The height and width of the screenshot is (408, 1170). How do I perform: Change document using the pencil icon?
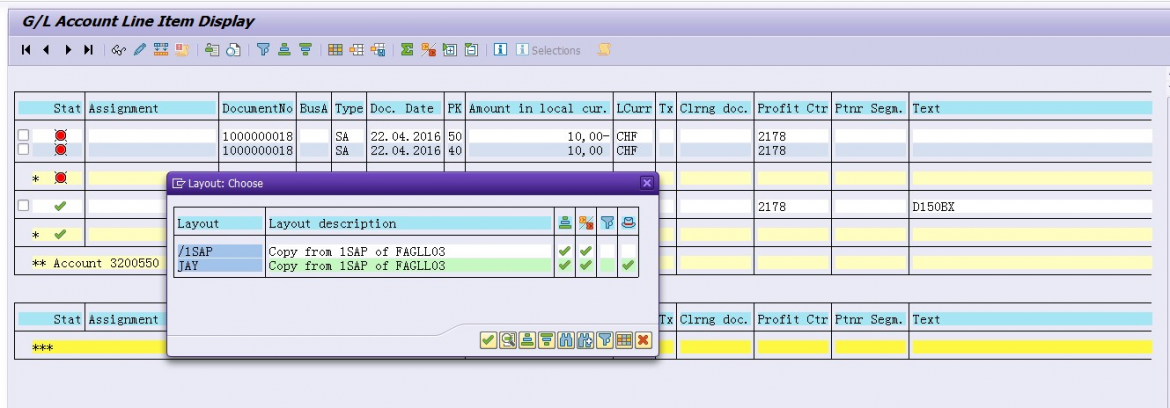140,50
